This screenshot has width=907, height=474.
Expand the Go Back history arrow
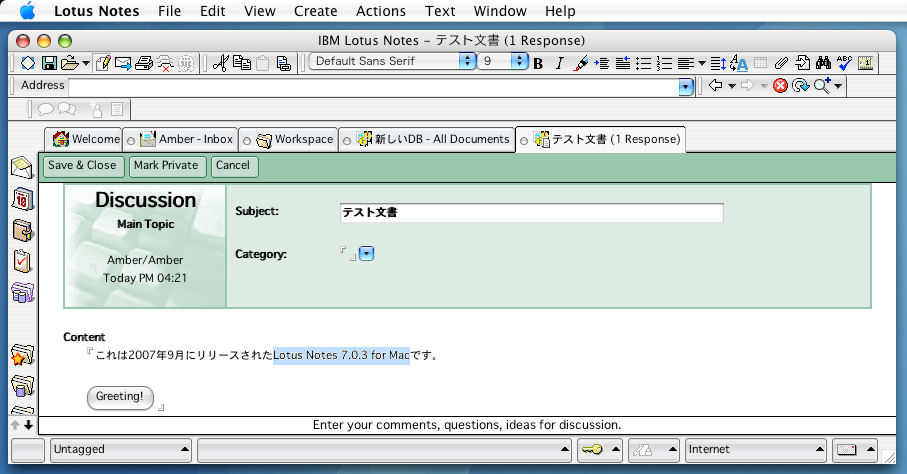click(x=732, y=86)
